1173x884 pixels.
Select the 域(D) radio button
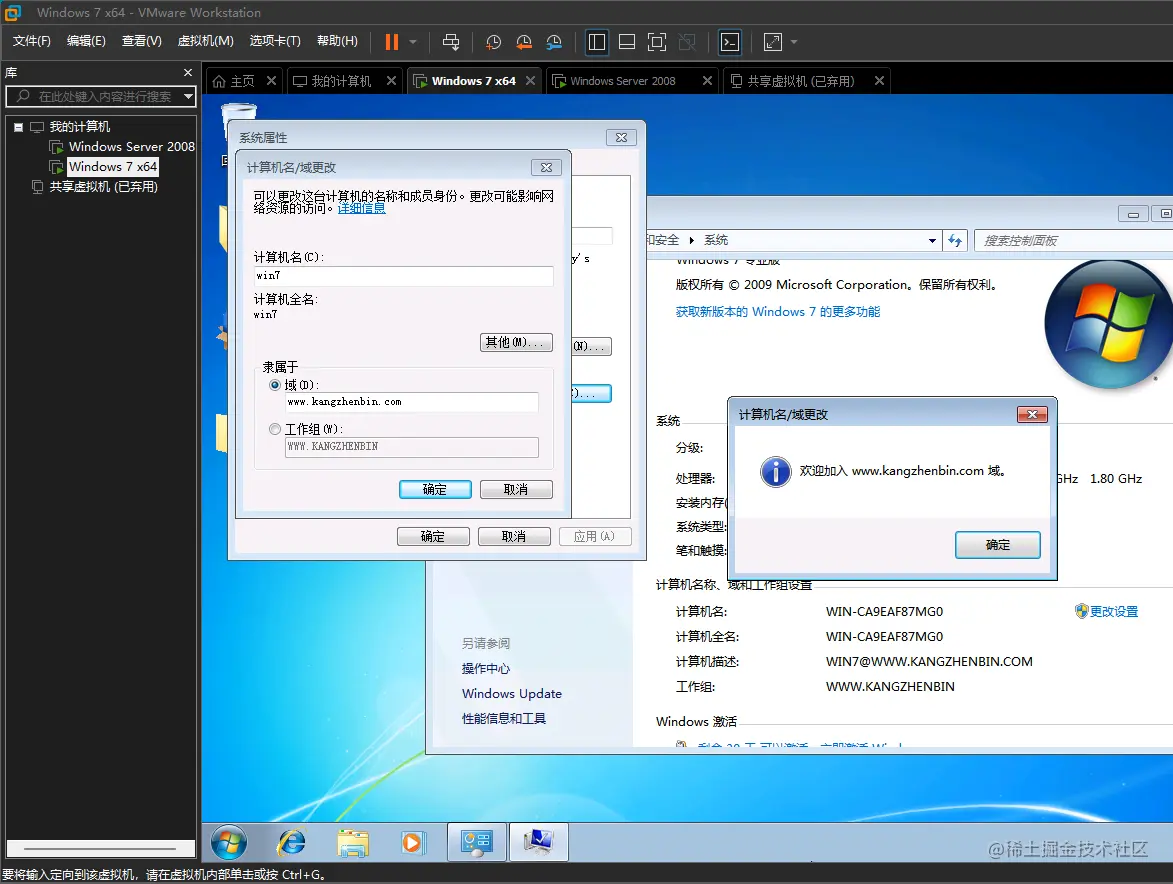(x=275, y=385)
